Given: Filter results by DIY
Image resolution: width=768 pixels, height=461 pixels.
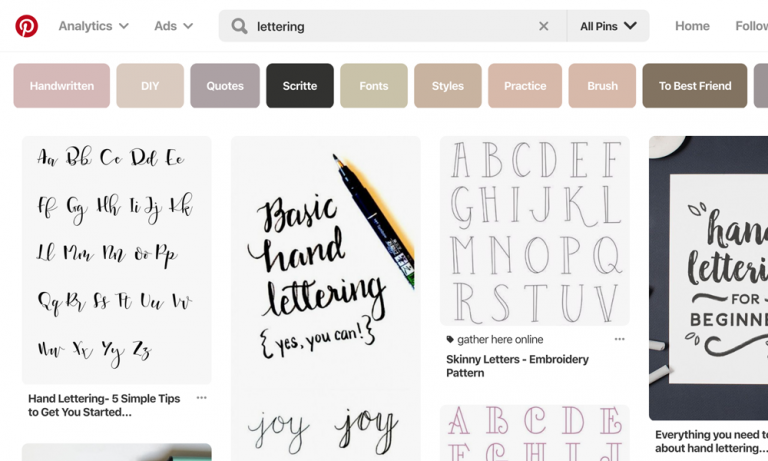Looking at the screenshot, I should [150, 86].
